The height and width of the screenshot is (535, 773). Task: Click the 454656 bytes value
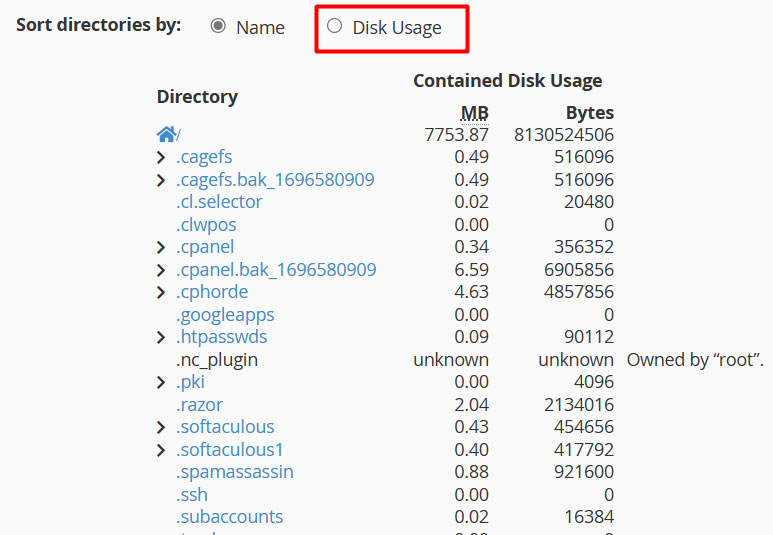[584, 427]
